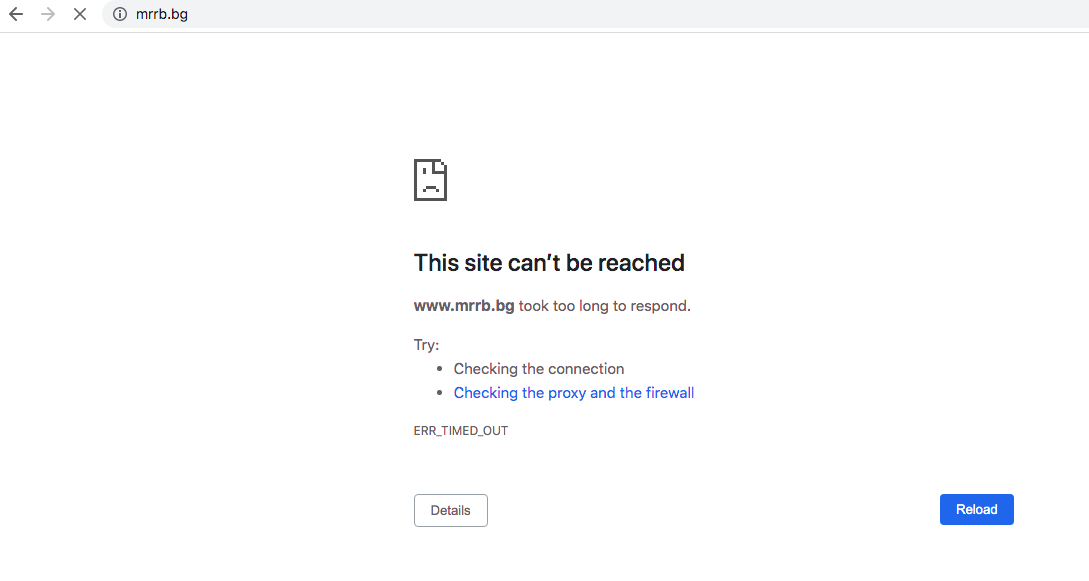Follow the 'Checking the proxy and the firewall' link
1089x581 pixels.
[x=573, y=393]
